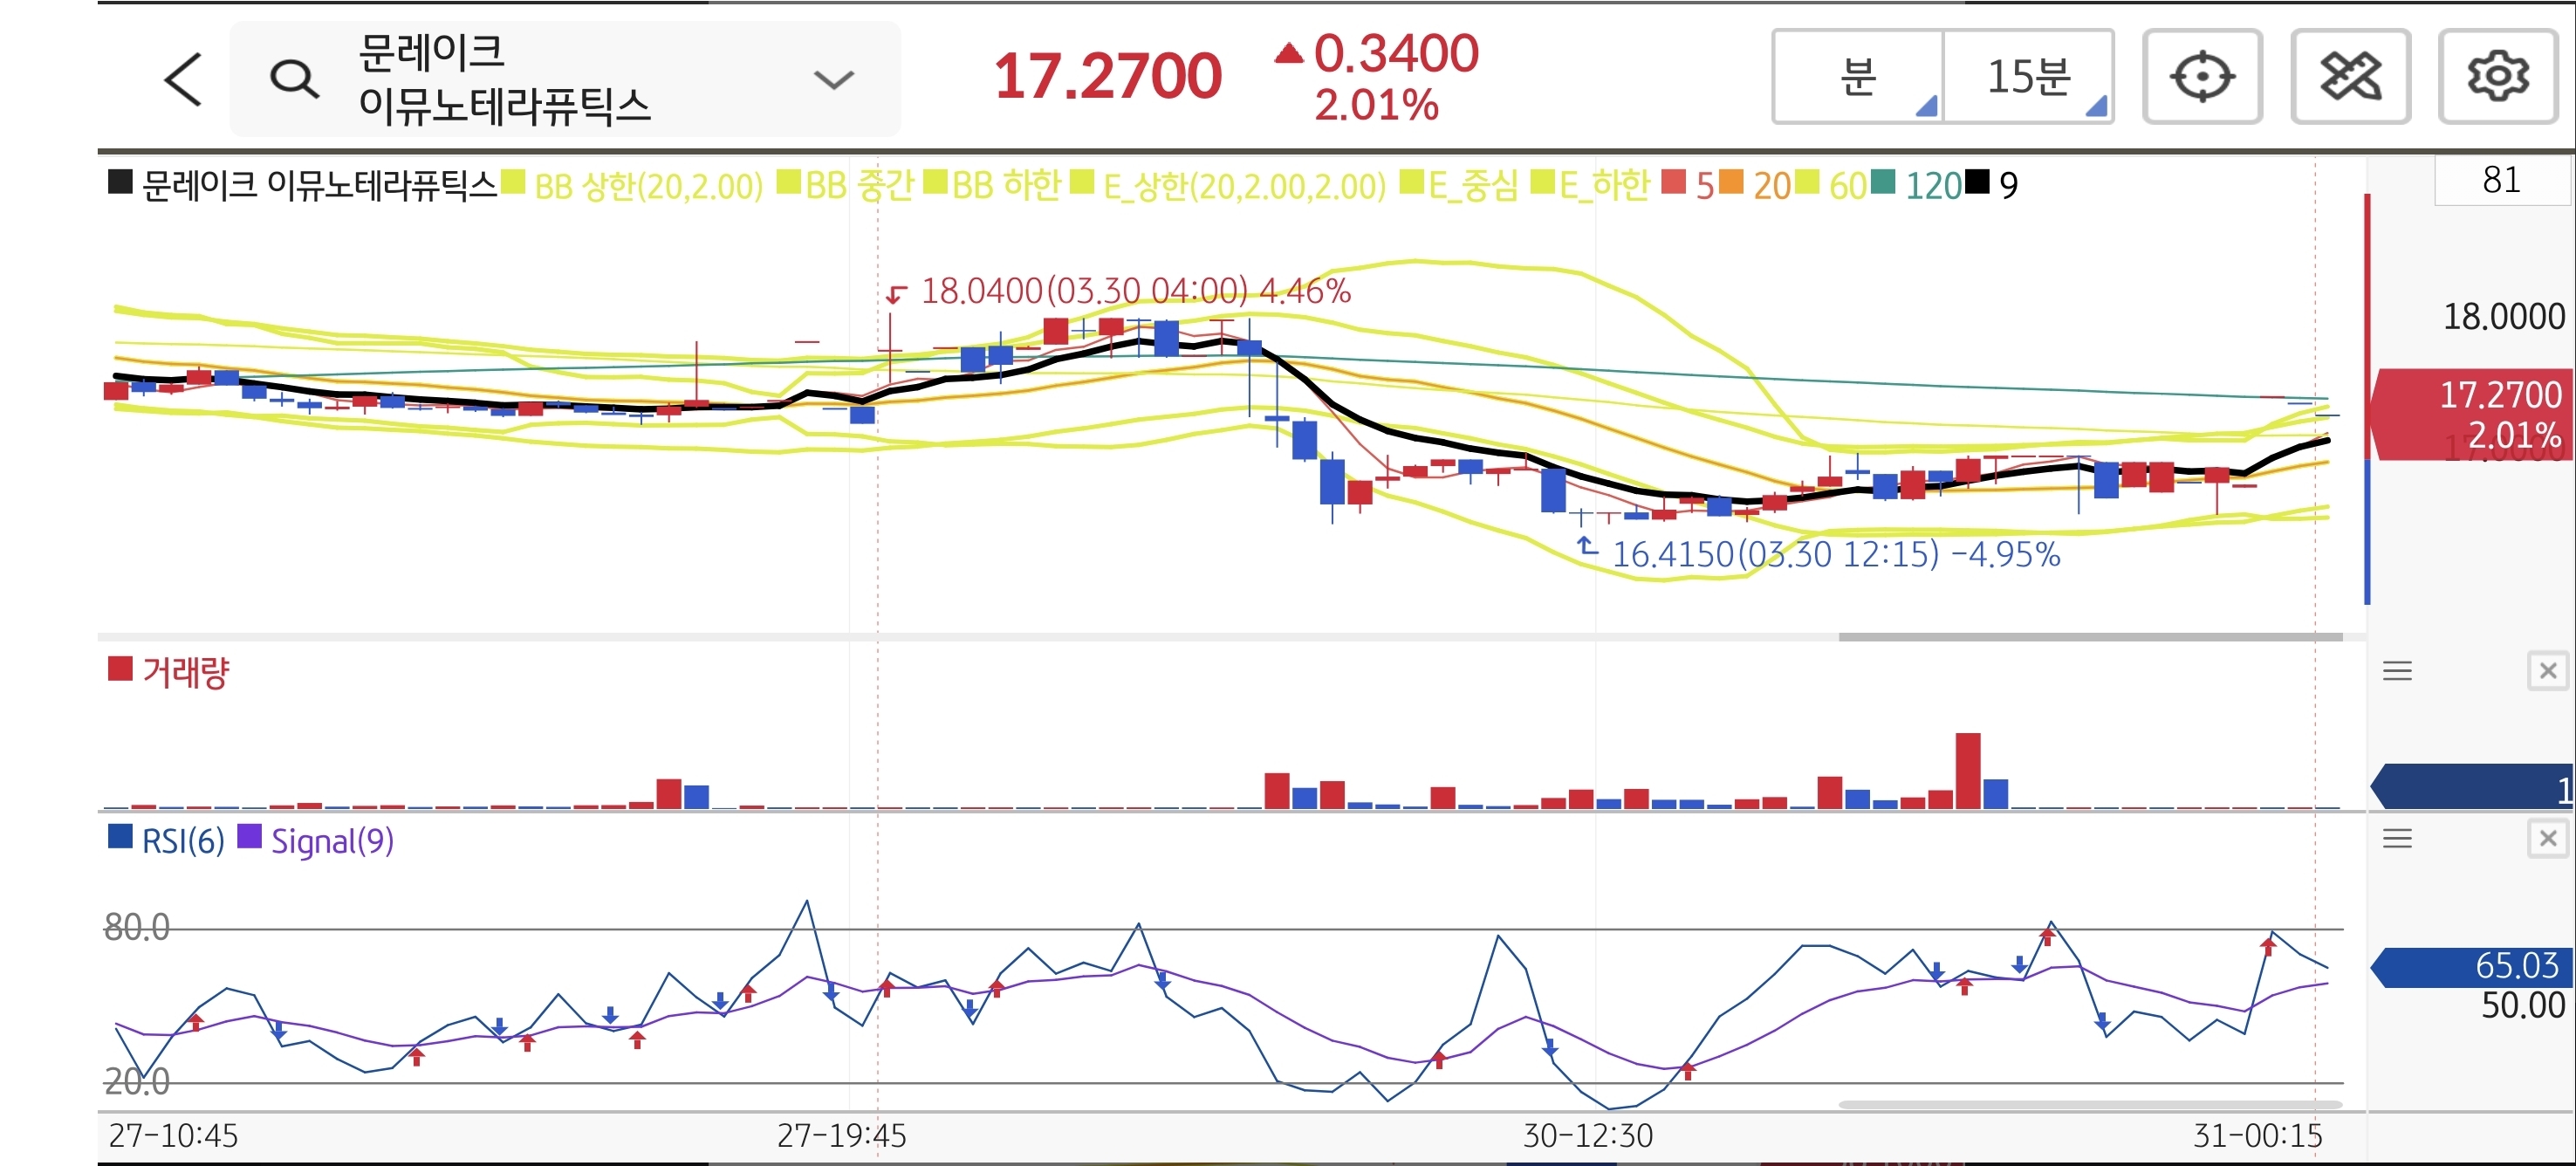This screenshot has width=2576, height=1166.
Task: Toggle the 120 moving average legend
Action: (x=1932, y=186)
